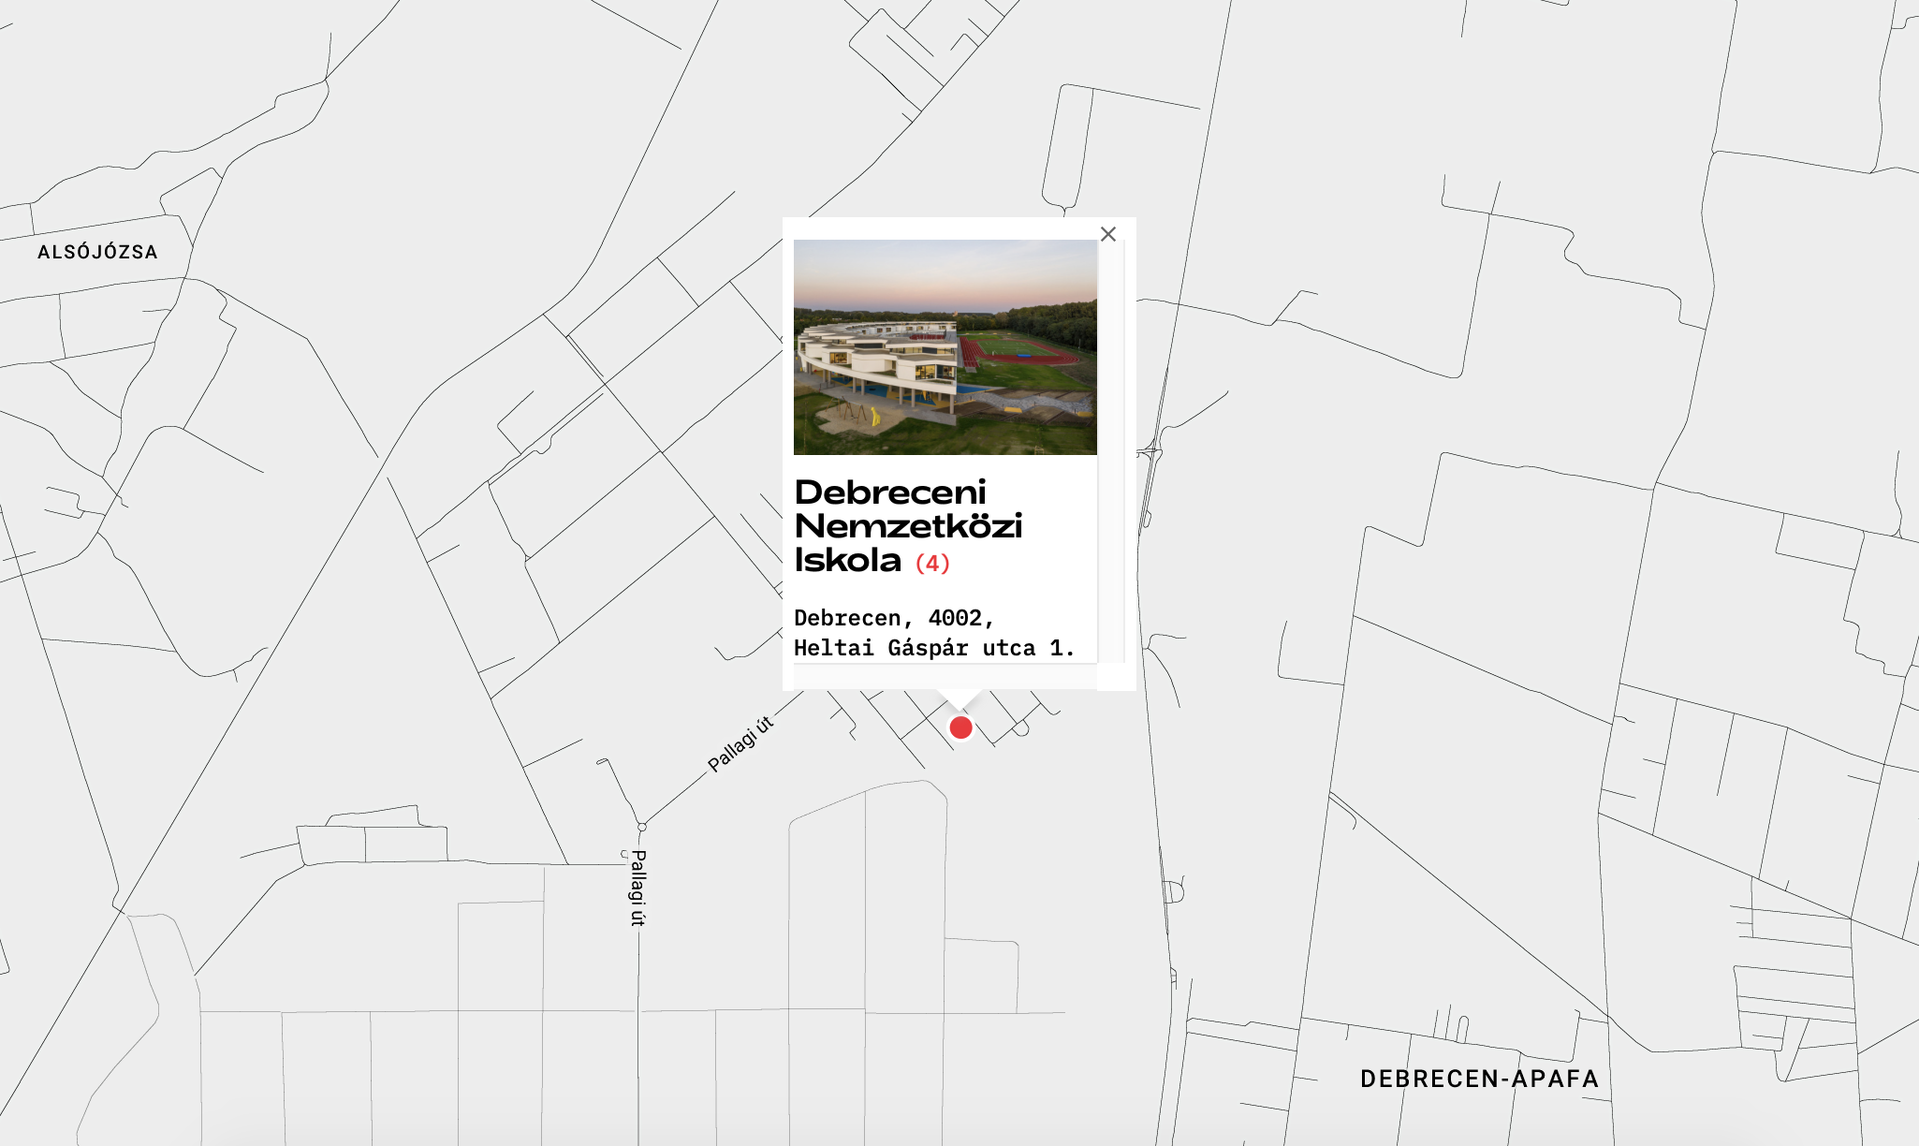Image resolution: width=1919 pixels, height=1146 pixels.
Task: Click the red (4) project count
Action: [x=932, y=564]
